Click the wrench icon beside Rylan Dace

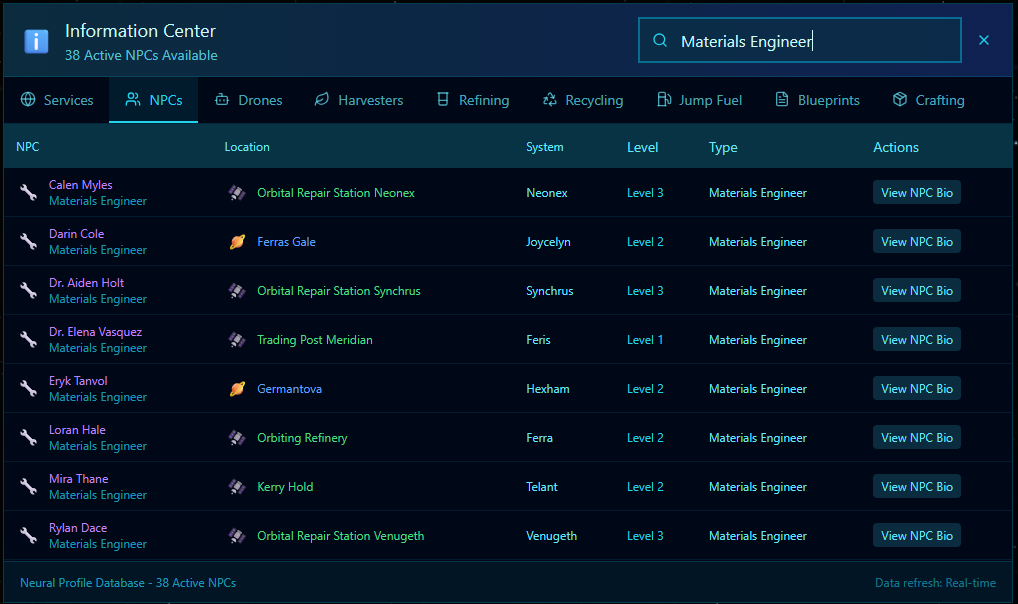[x=28, y=536]
